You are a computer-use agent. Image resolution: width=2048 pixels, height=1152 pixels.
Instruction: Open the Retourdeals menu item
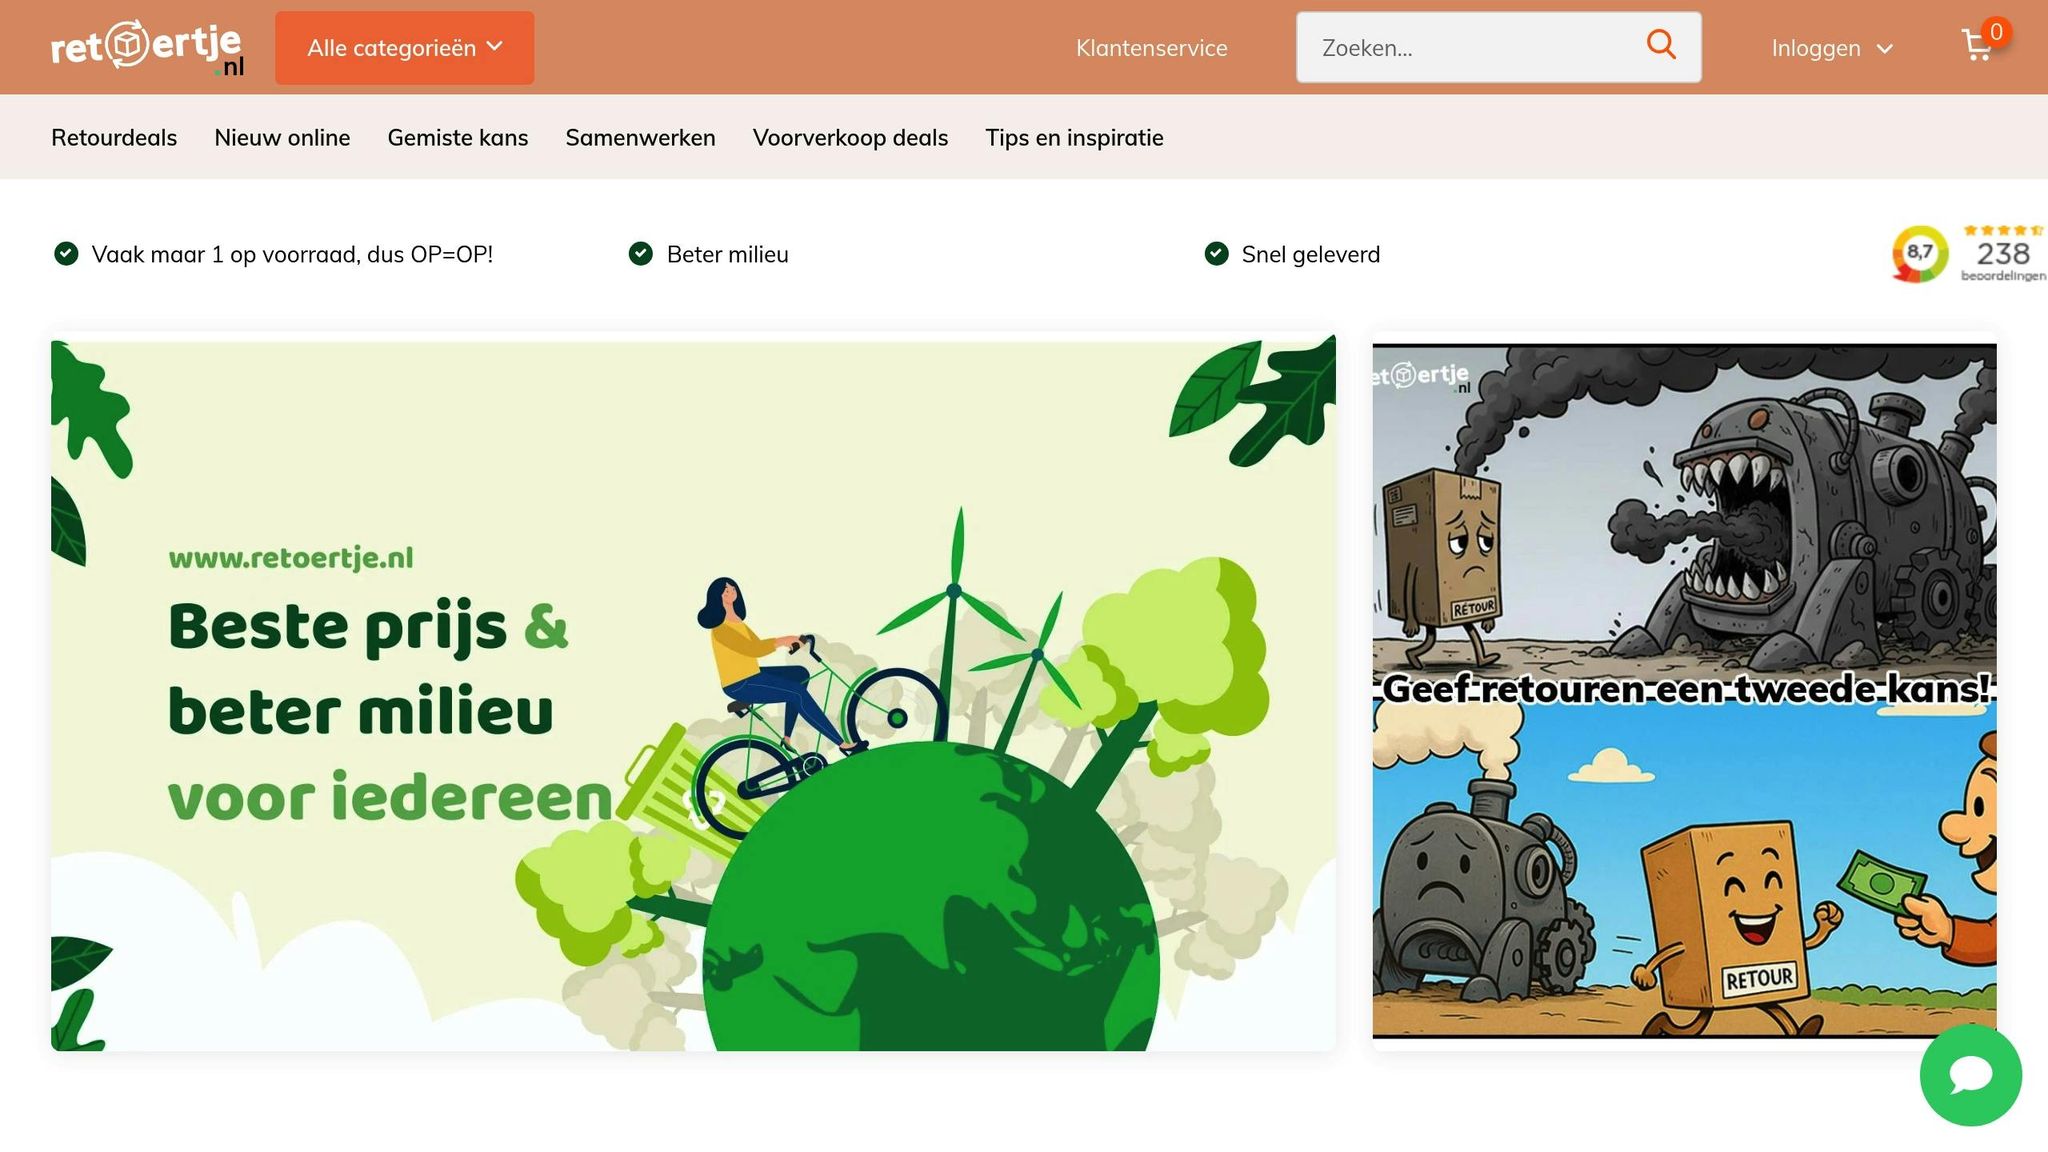(x=114, y=138)
